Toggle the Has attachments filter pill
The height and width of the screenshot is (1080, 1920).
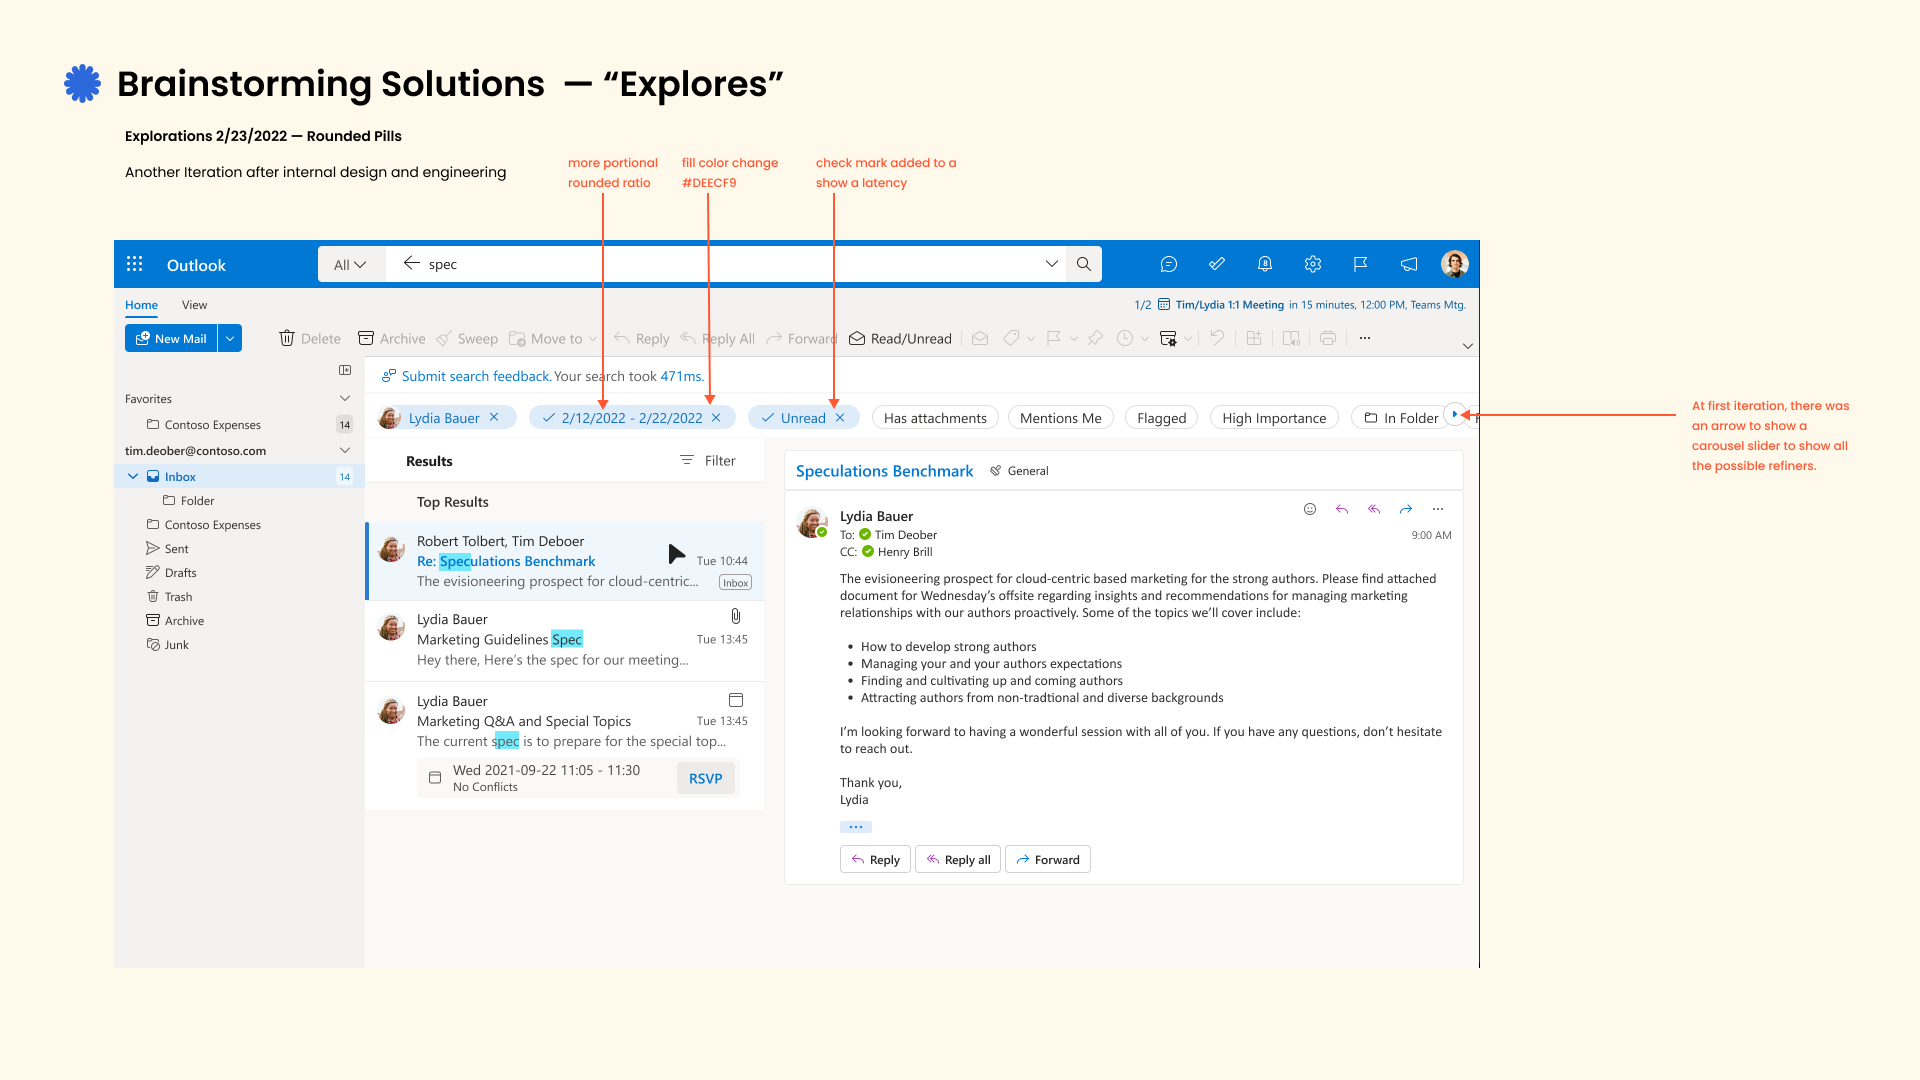[935, 418]
